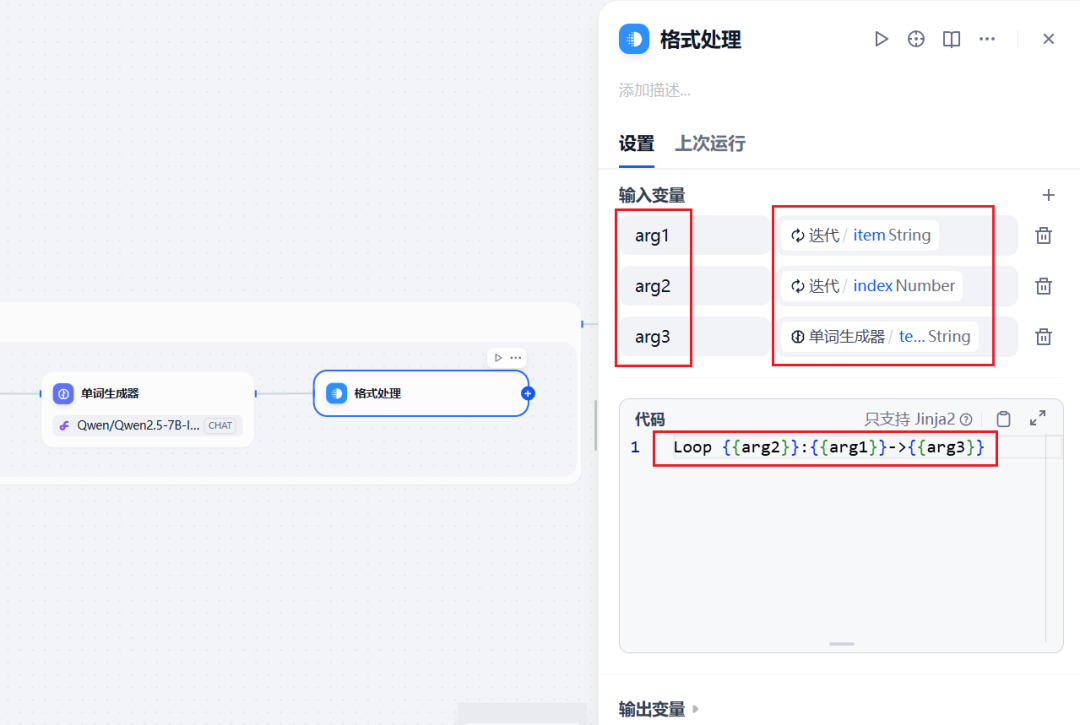Expand the 输出变量 section
Viewport: 1080px width, 725px height.
click(651, 708)
